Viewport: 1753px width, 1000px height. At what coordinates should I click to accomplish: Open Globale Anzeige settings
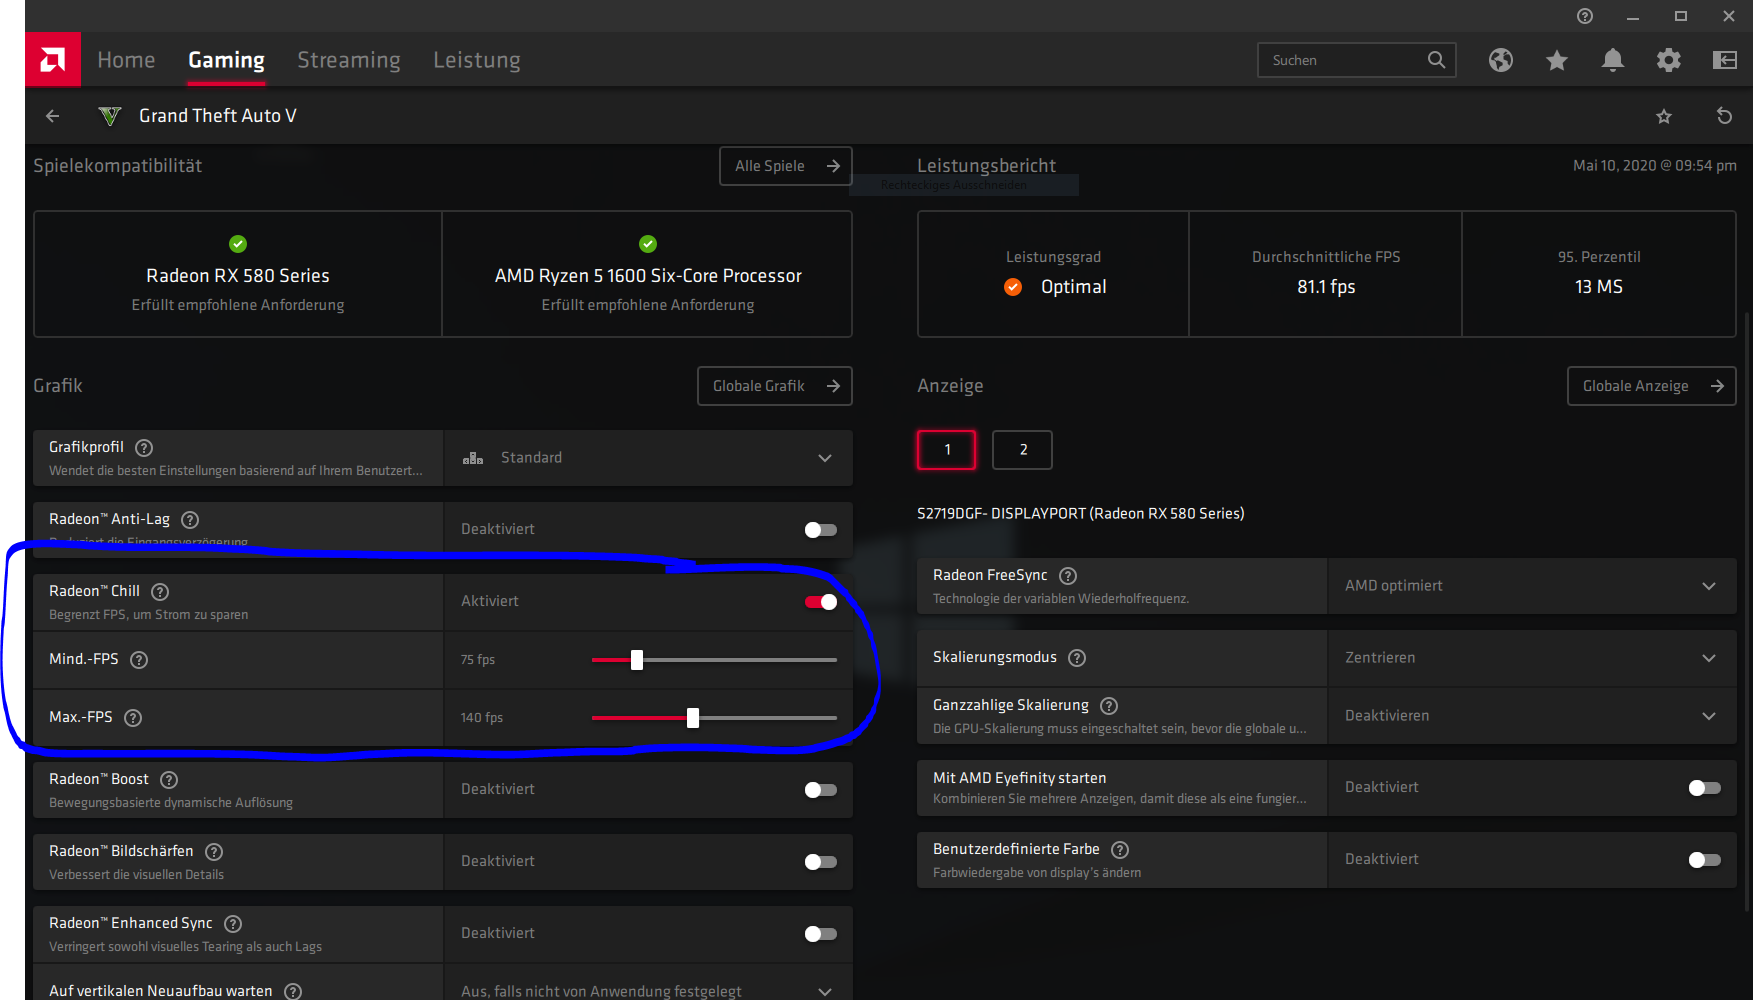click(1652, 386)
